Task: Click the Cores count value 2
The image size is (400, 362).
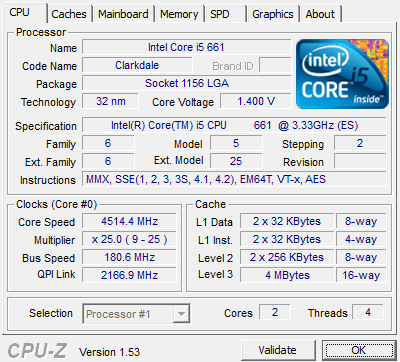Action: pos(275,312)
